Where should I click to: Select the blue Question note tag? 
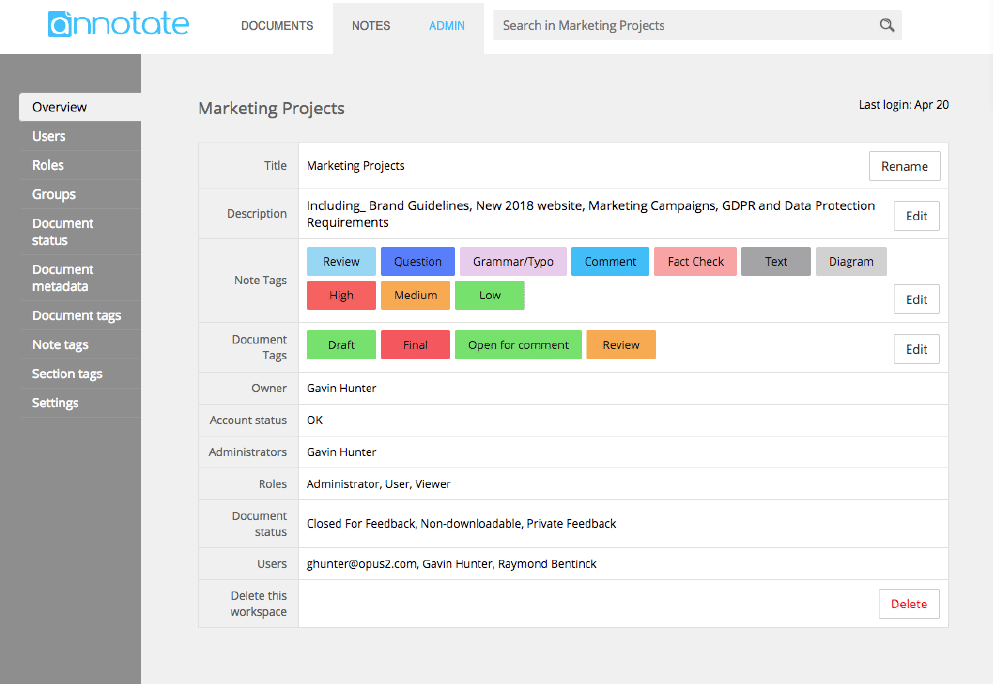[x=418, y=261]
